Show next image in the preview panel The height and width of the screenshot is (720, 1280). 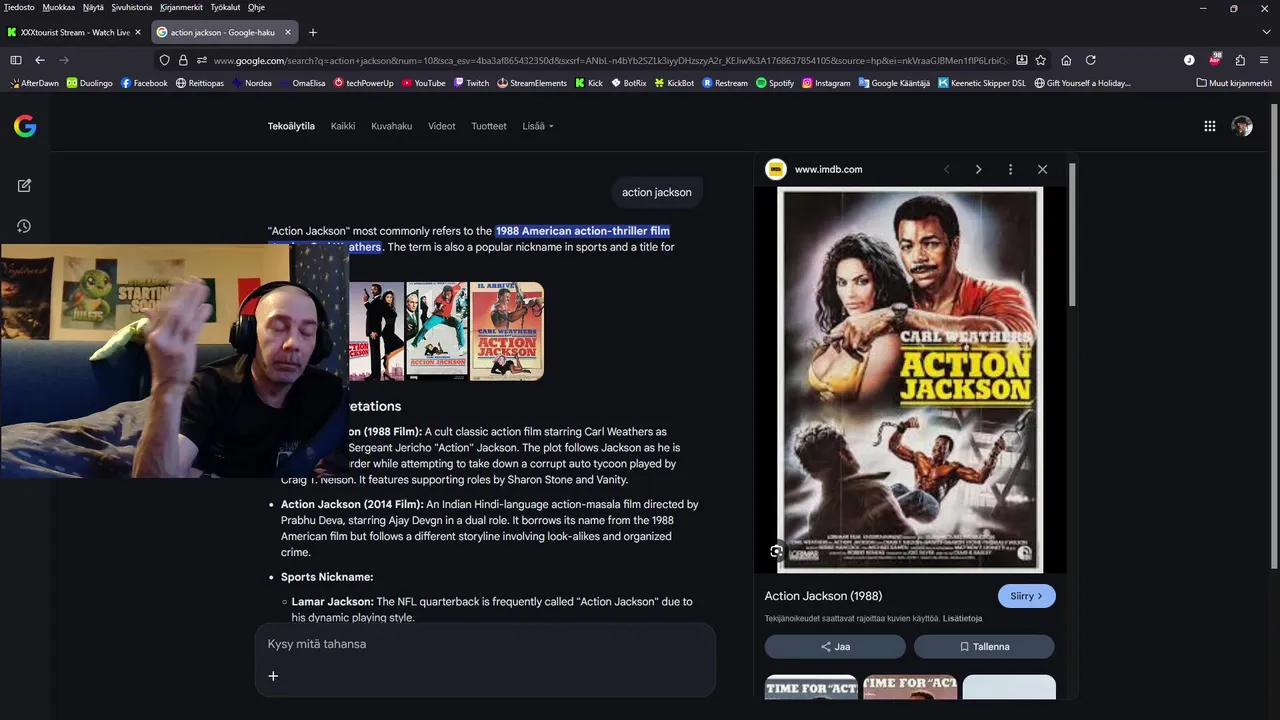978,169
